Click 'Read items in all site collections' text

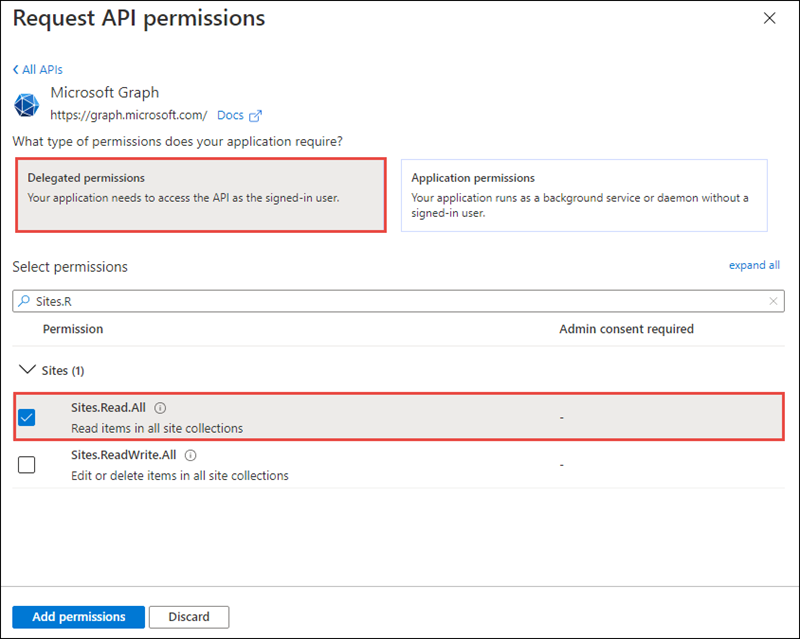(157, 428)
